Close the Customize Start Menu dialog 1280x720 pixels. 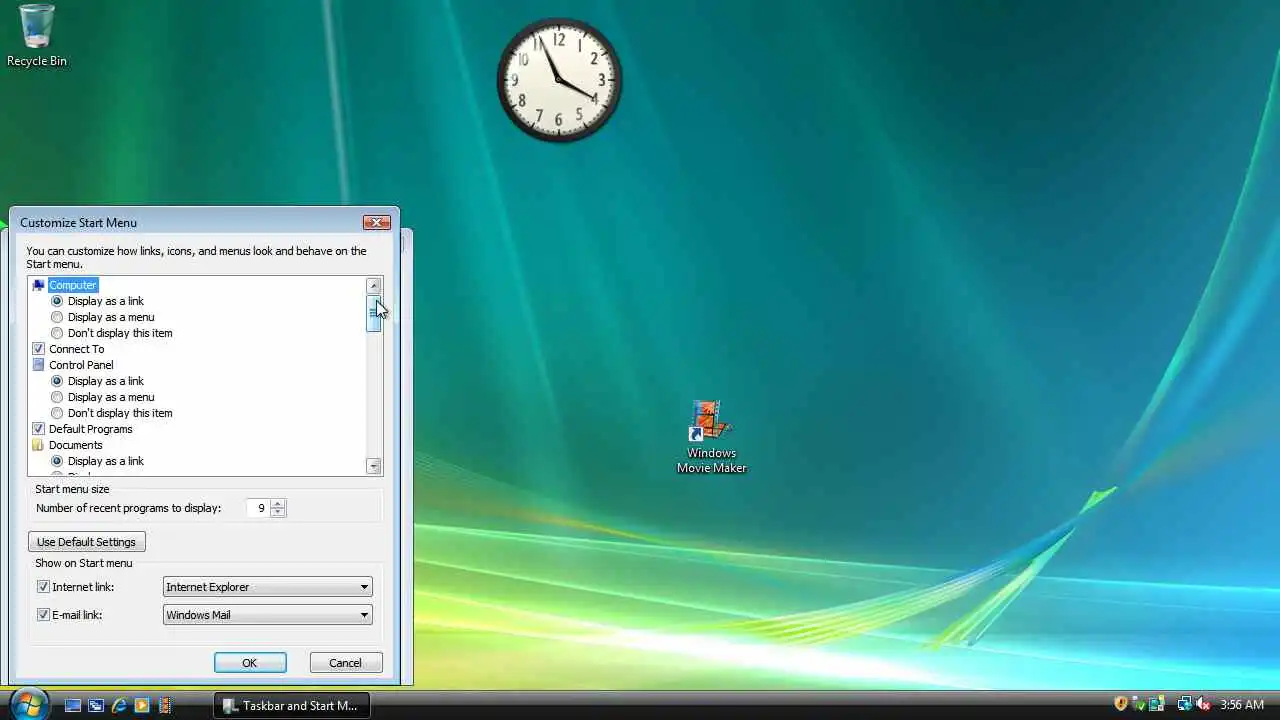377,222
